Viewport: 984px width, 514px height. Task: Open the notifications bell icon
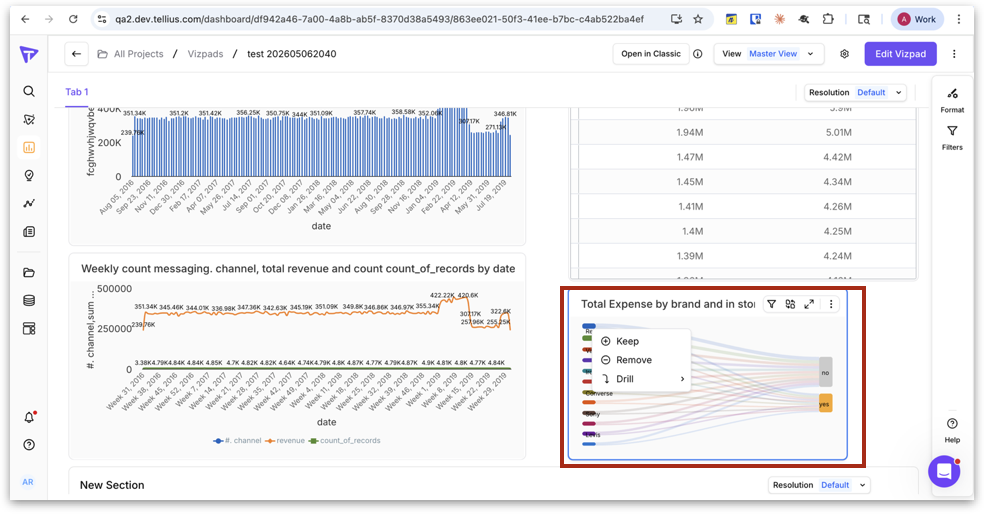point(29,417)
